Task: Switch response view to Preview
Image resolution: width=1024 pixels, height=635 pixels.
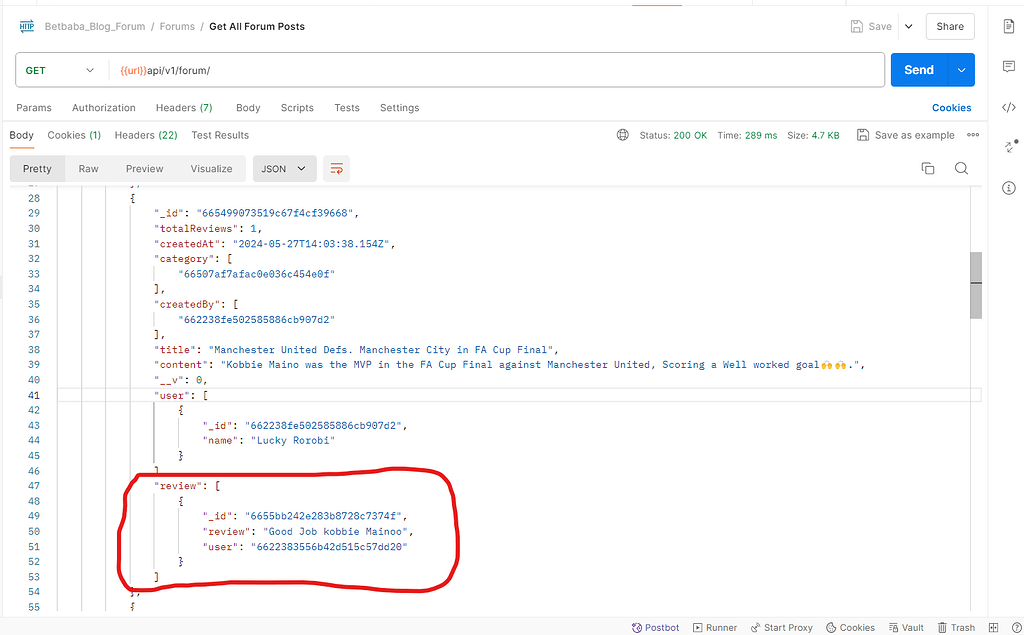Action: click(145, 169)
